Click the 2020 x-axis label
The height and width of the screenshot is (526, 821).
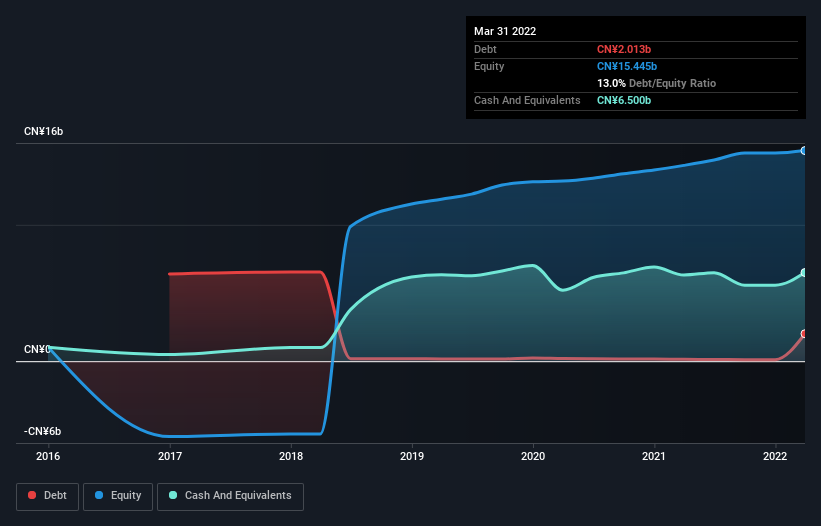[x=533, y=456]
